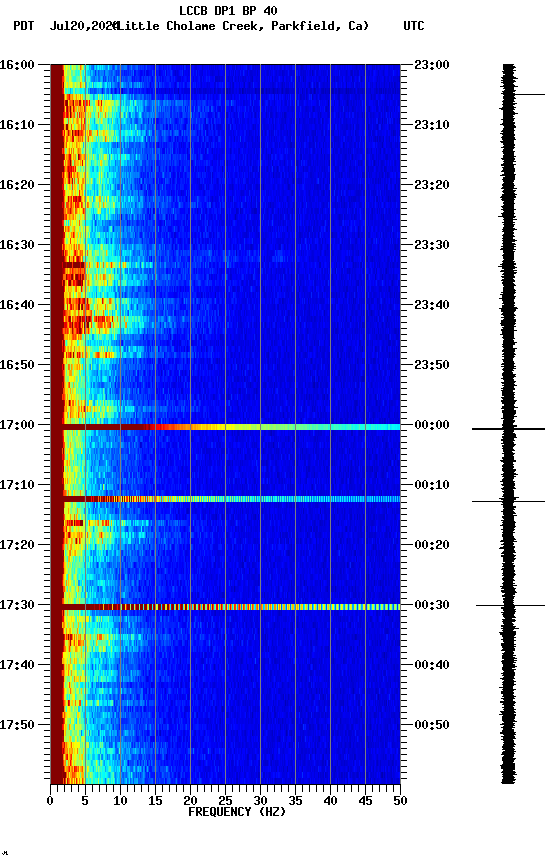Screen dimensions: 552x864
Task: Click the 35 Hz frequency axis label
Action: [x=295, y=801]
